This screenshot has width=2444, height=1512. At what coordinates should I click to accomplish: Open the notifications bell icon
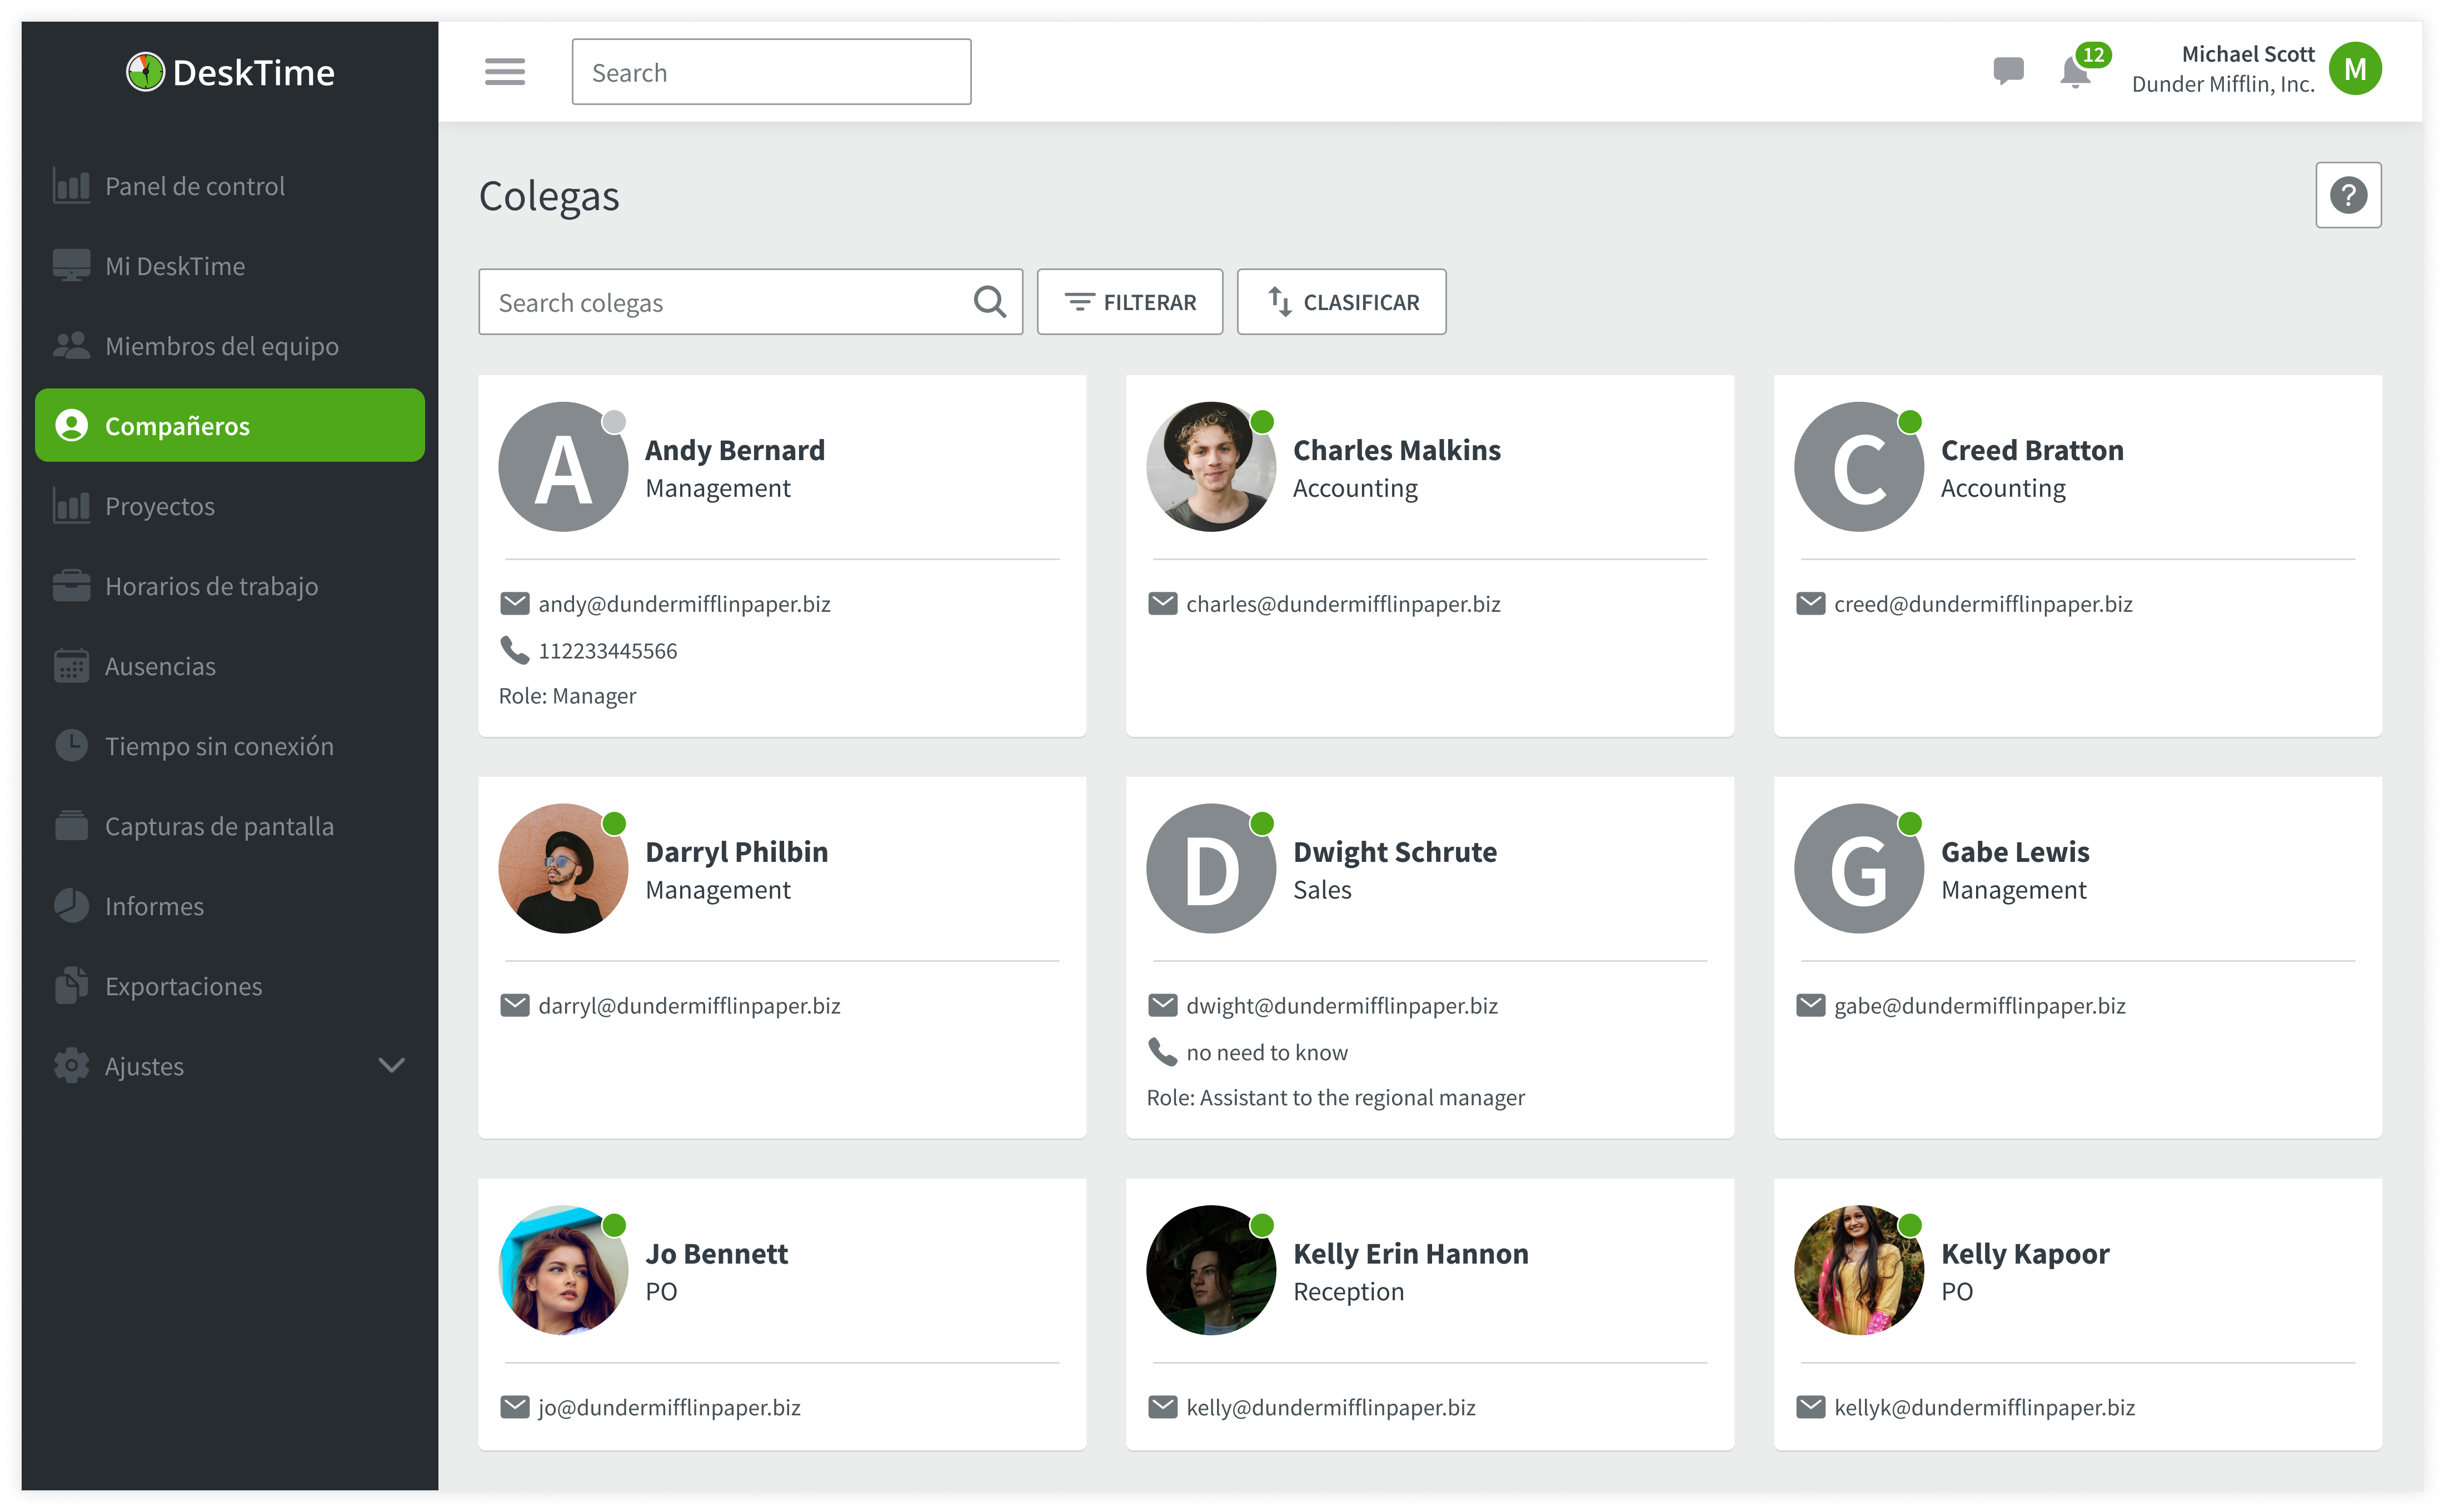click(x=2075, y=72)
